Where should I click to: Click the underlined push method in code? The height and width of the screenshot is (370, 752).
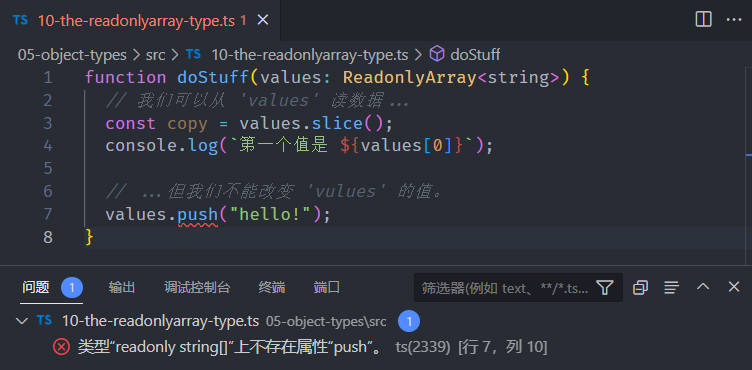point(198,215)
